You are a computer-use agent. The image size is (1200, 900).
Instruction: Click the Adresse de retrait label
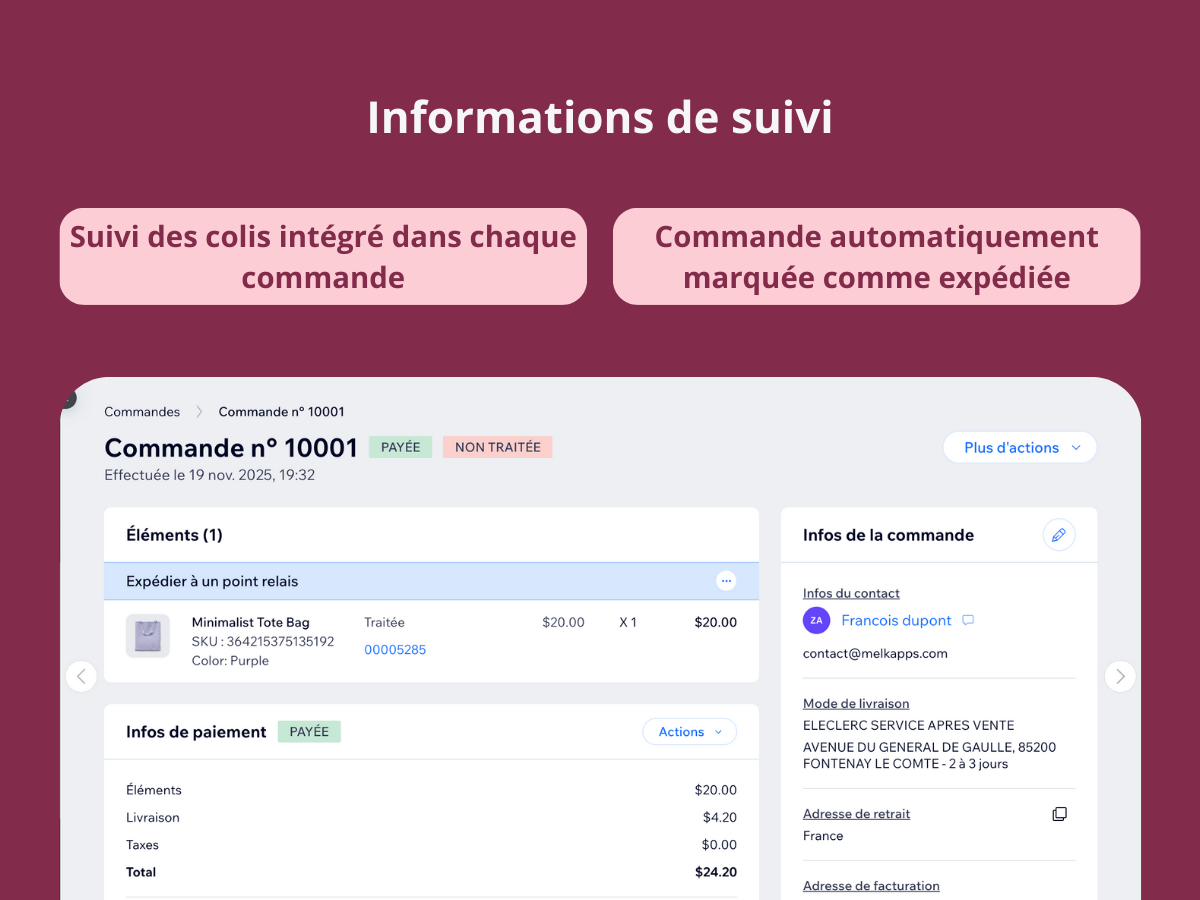(857, 814)
